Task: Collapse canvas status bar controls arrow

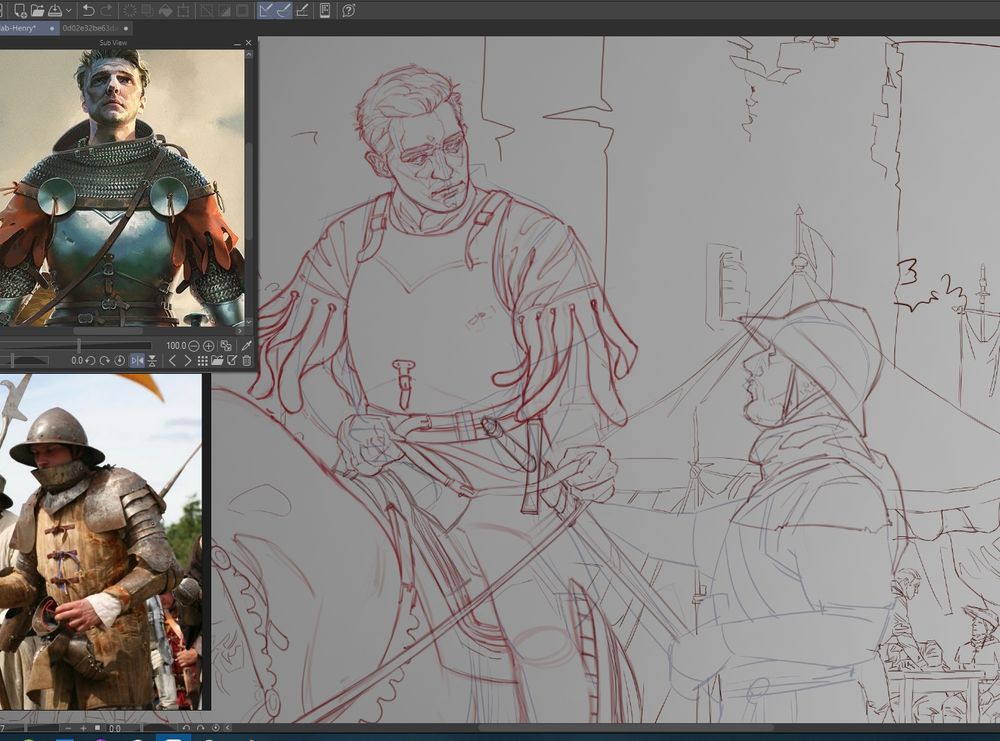Action: tap(228, 728)
